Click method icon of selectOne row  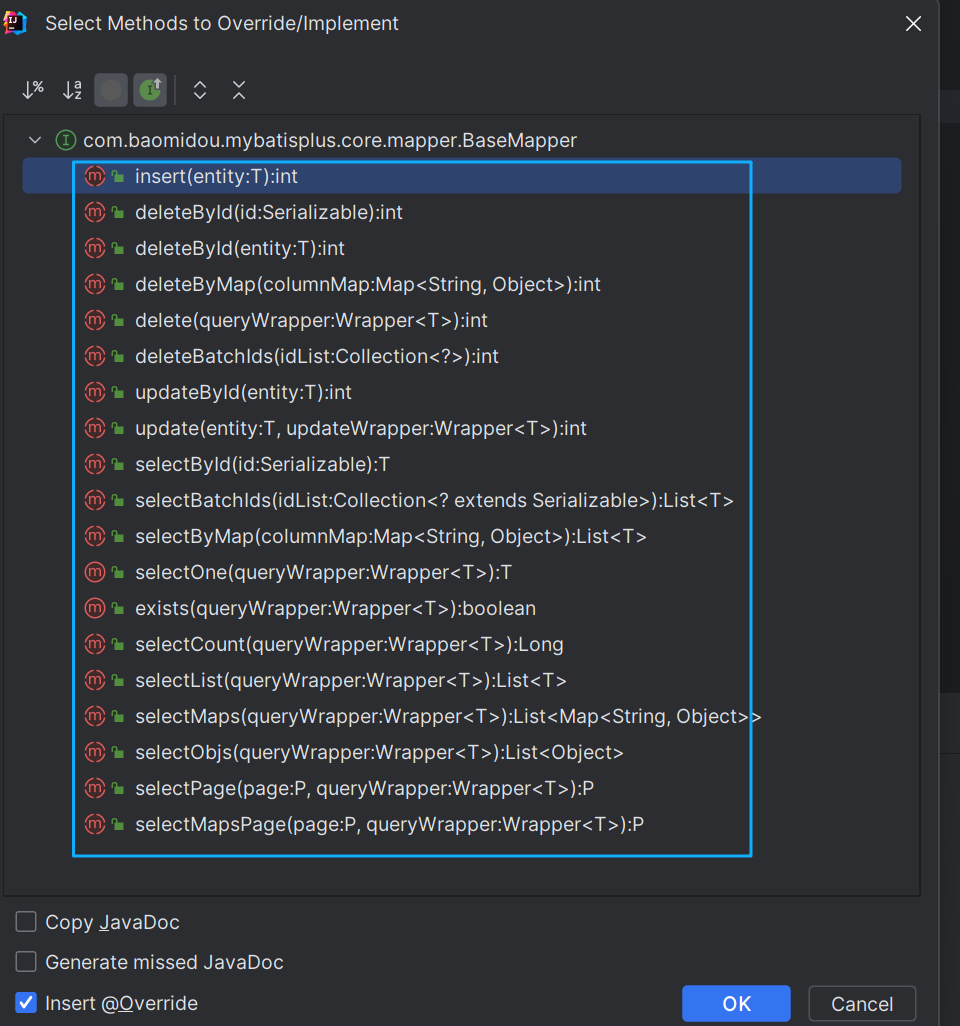point(95,572)
